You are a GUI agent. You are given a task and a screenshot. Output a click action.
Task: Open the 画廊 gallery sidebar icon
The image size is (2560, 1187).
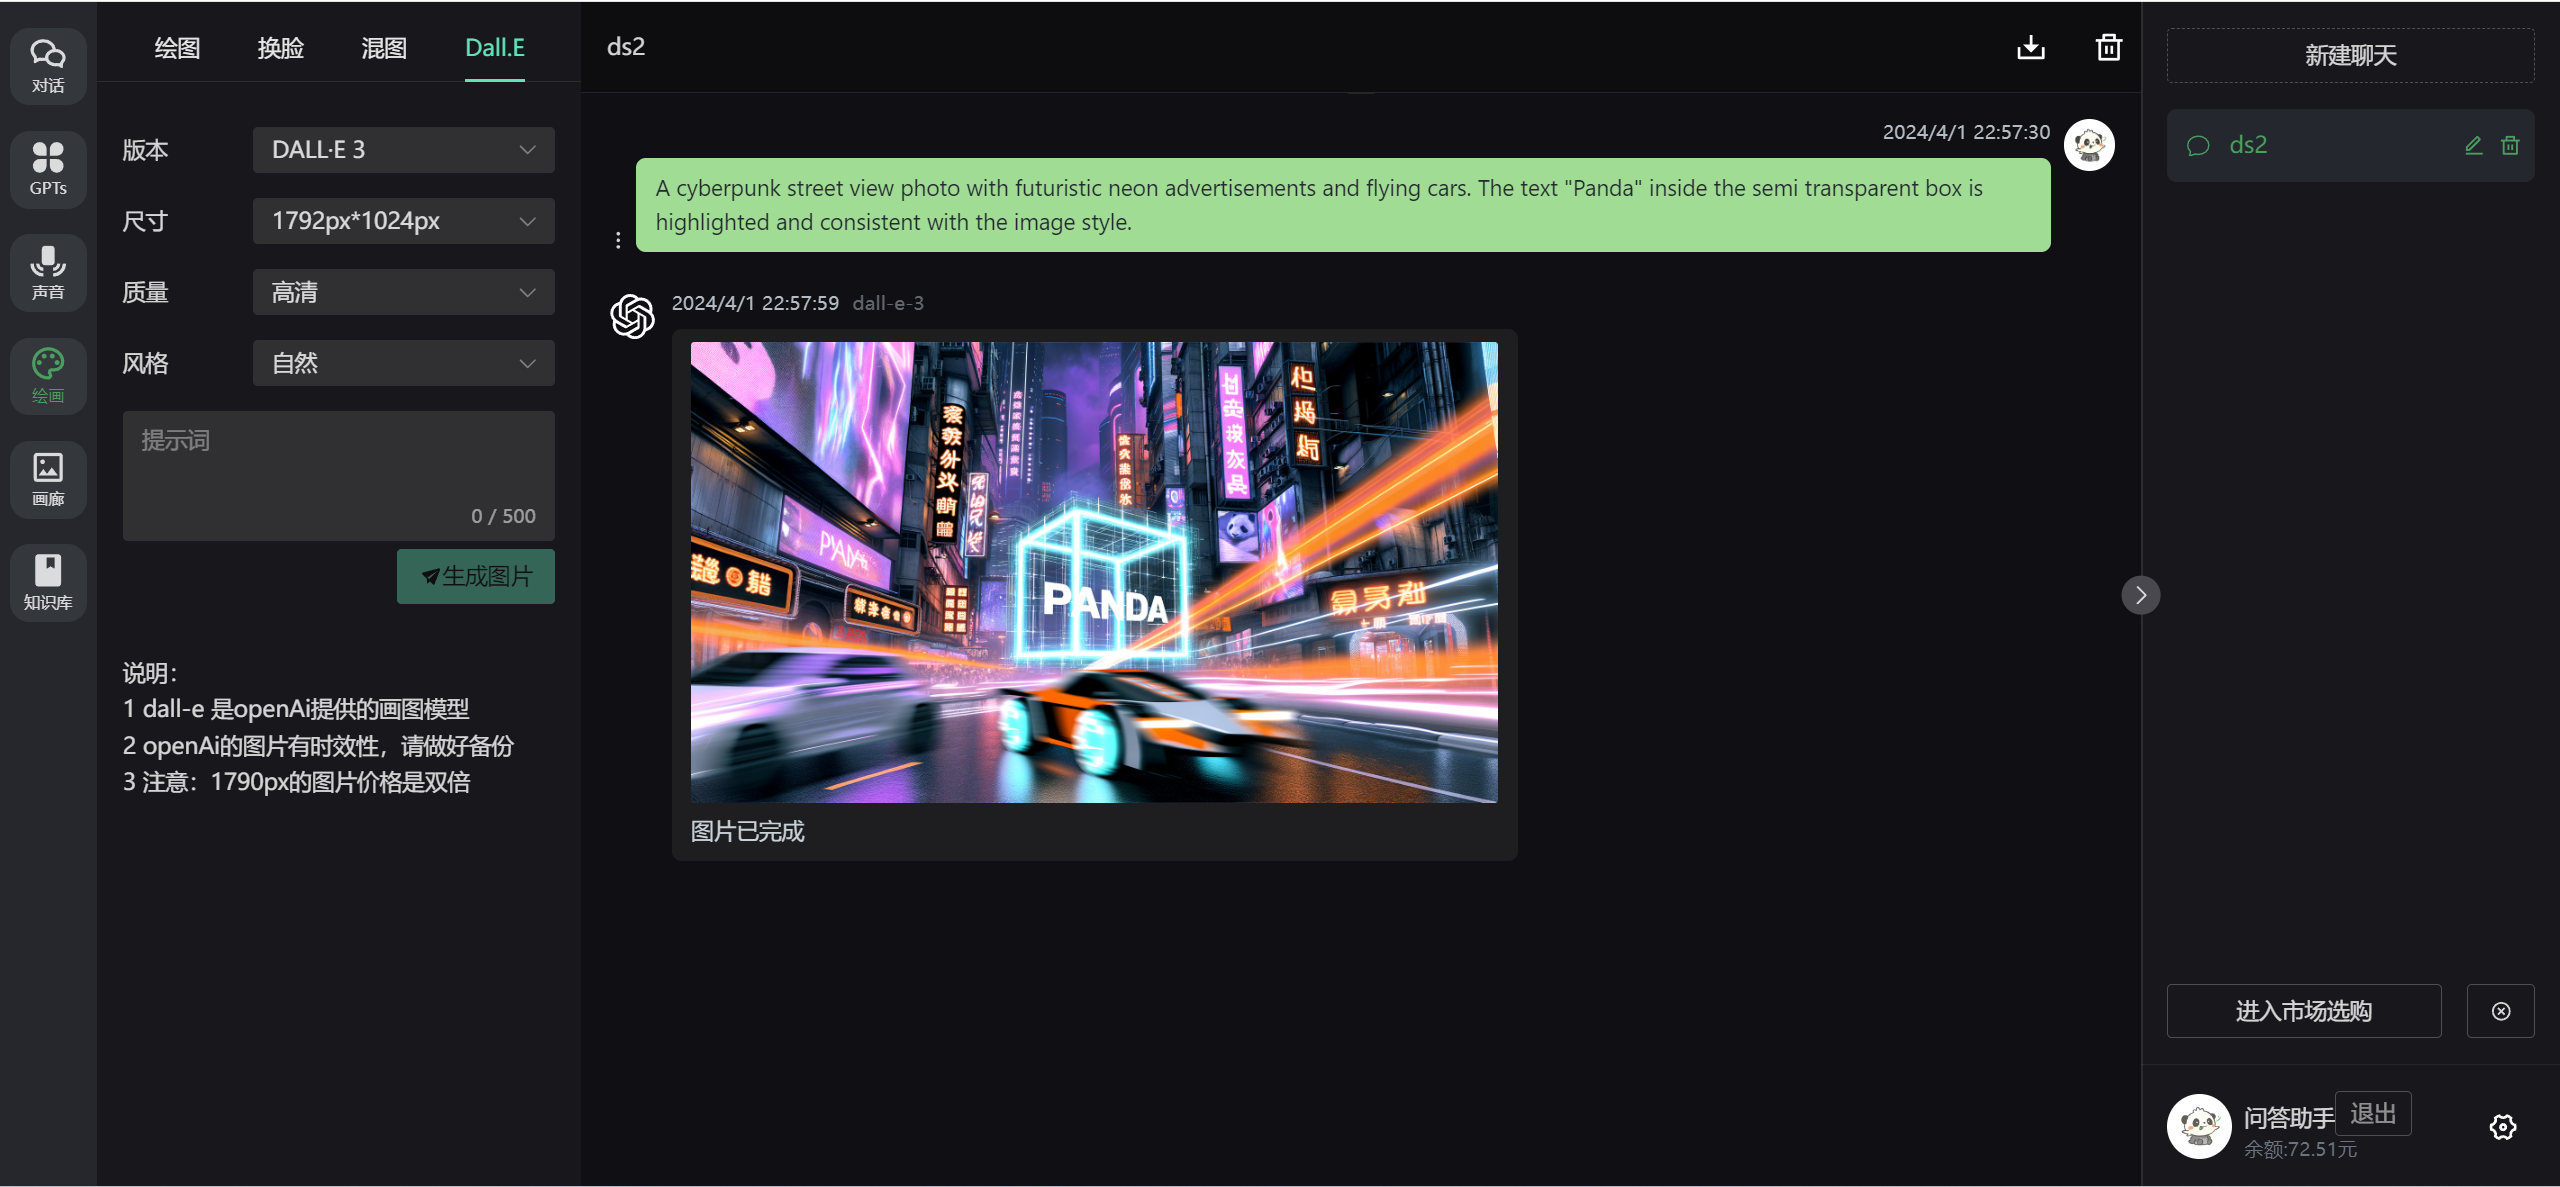click(x=48, y=479)
